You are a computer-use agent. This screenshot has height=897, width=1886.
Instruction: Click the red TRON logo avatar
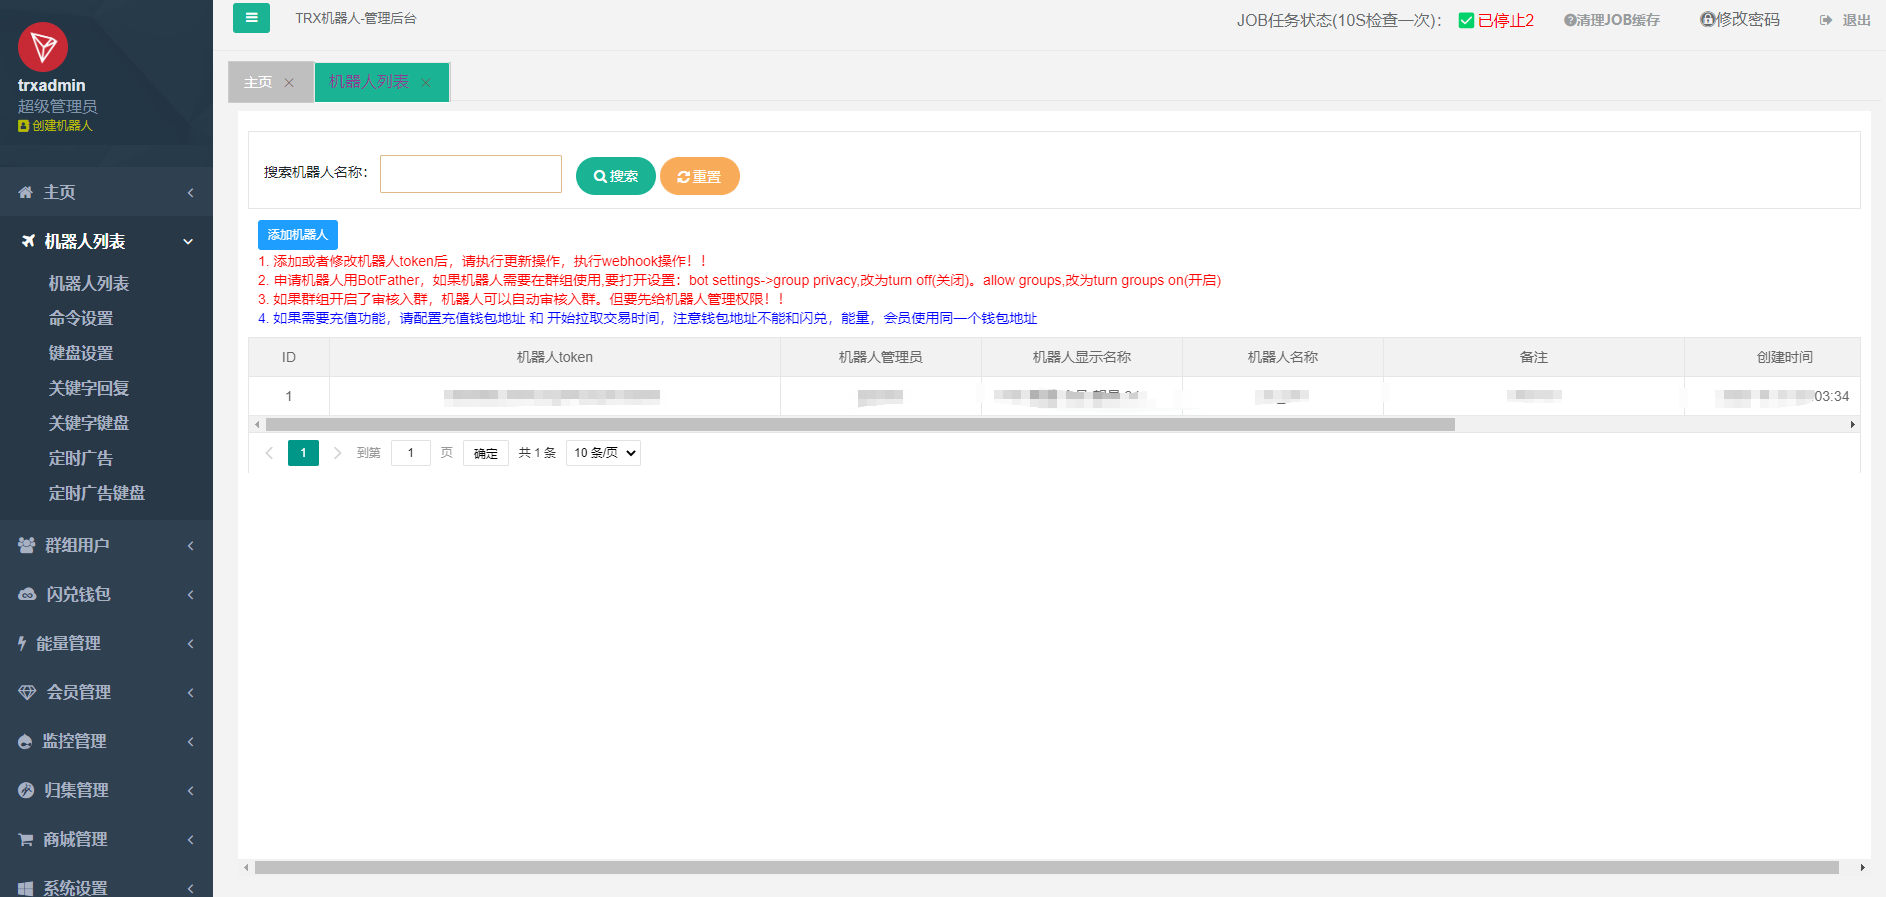[43, 47]
